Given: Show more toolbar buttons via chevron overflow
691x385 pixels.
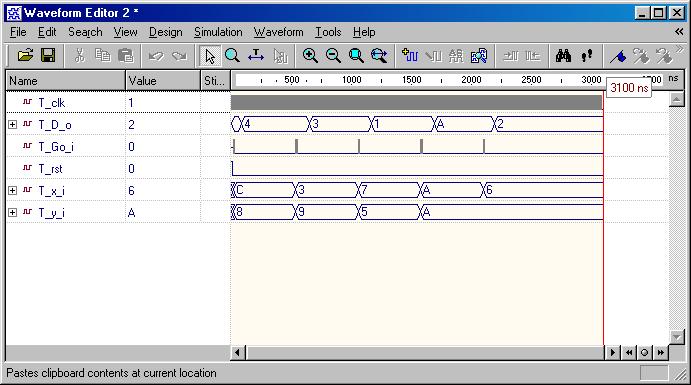Looking at the screenshot, I should 680,48.
